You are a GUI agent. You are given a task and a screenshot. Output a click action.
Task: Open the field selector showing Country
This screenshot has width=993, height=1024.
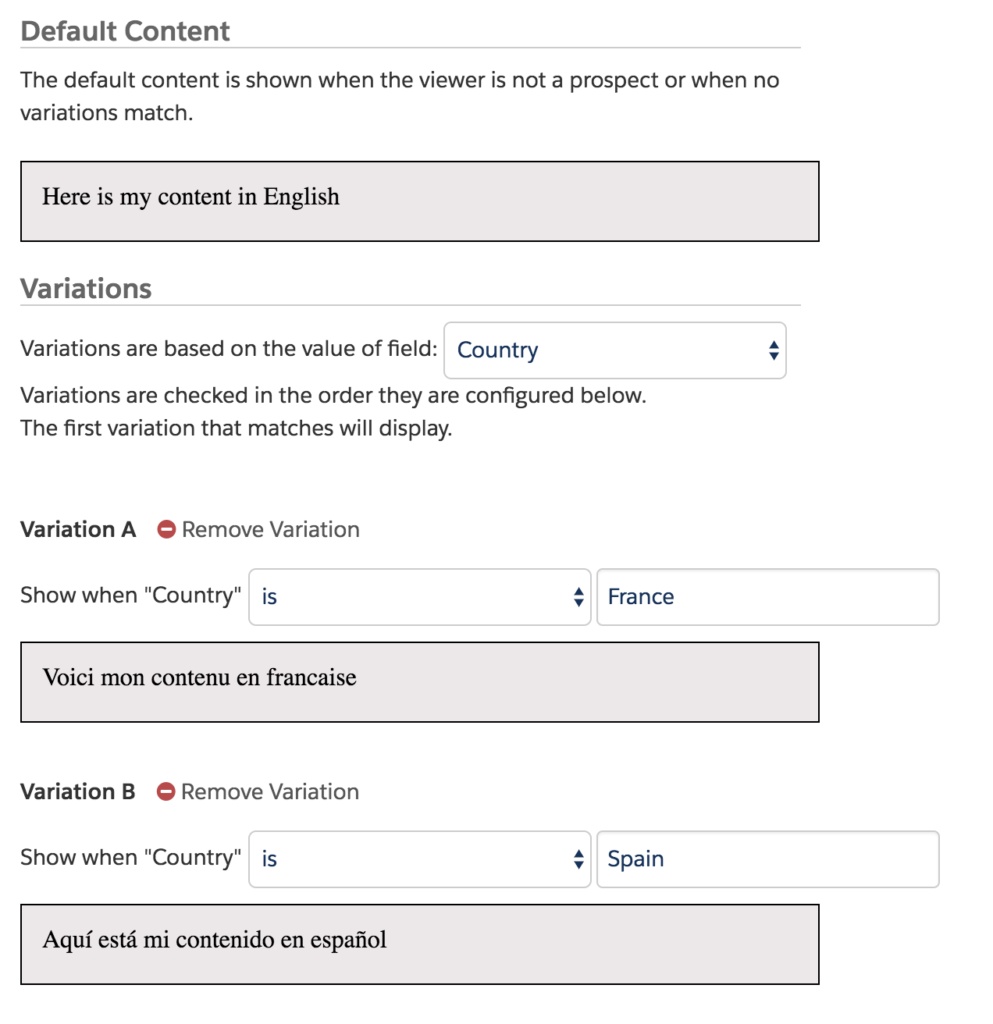pos(614,350)
